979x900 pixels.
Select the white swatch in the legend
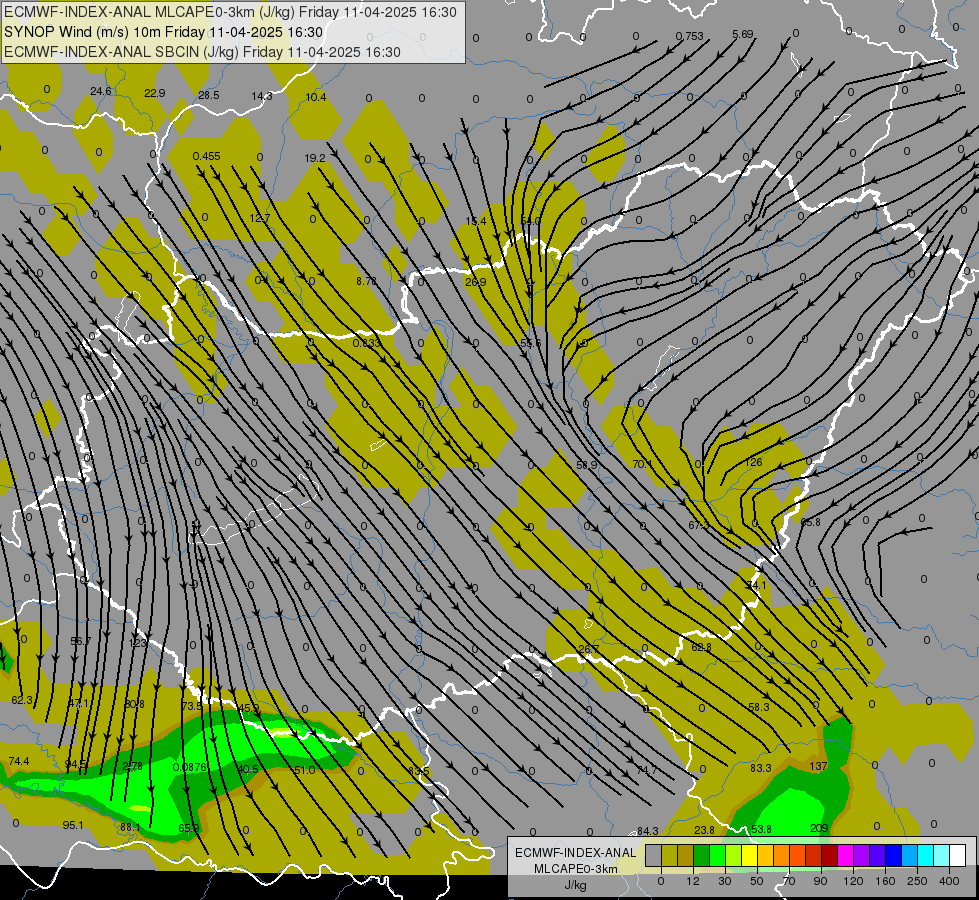pyautogui.click(x=957, y=855)
